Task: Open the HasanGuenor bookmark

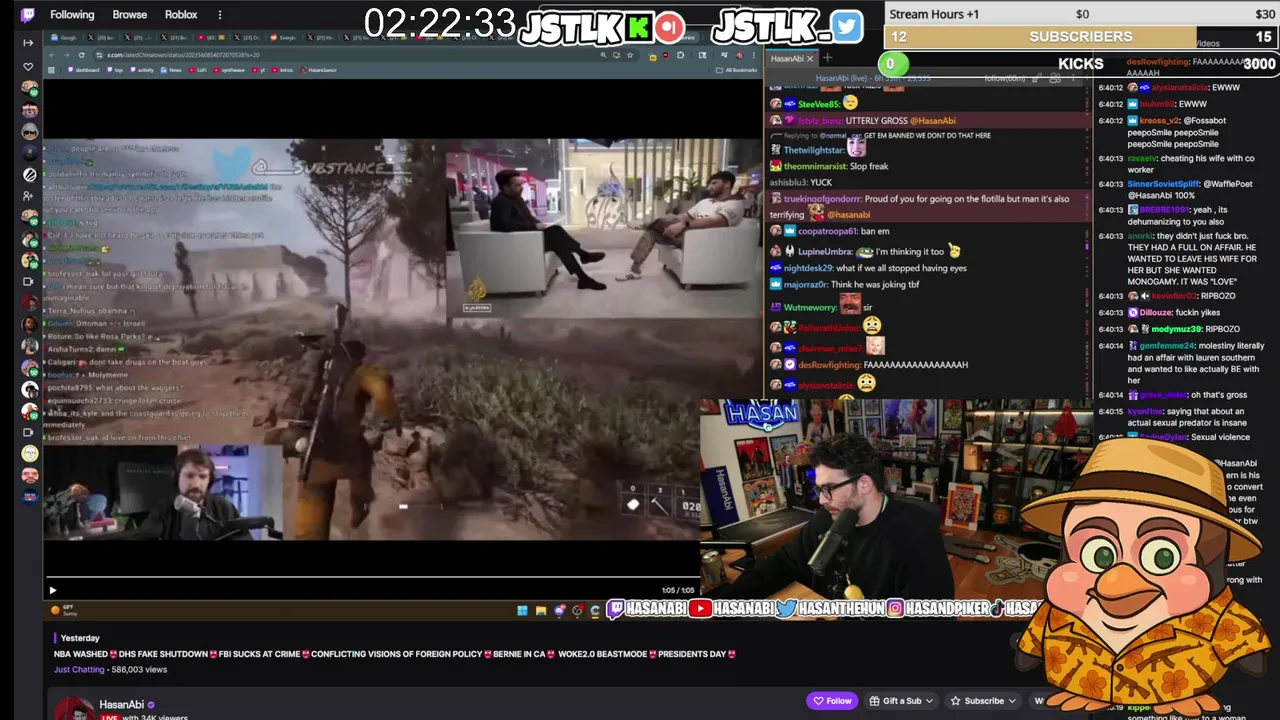Action: point(319,70)
